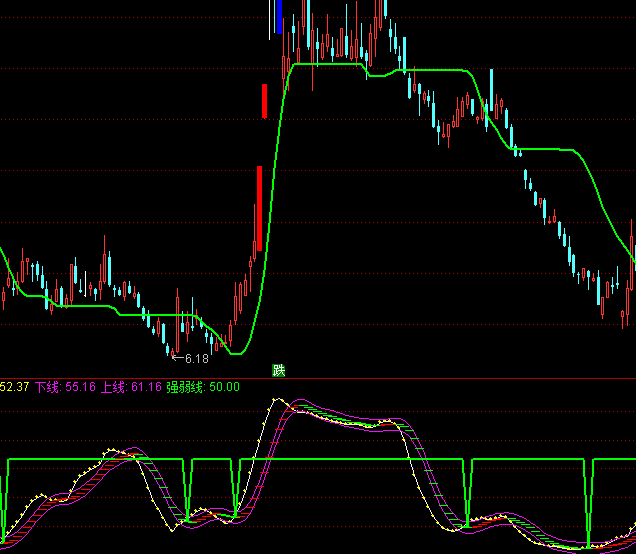Click the last green downward spike in indicator
This screenshot has height=554, width=636.
[590, 500]
